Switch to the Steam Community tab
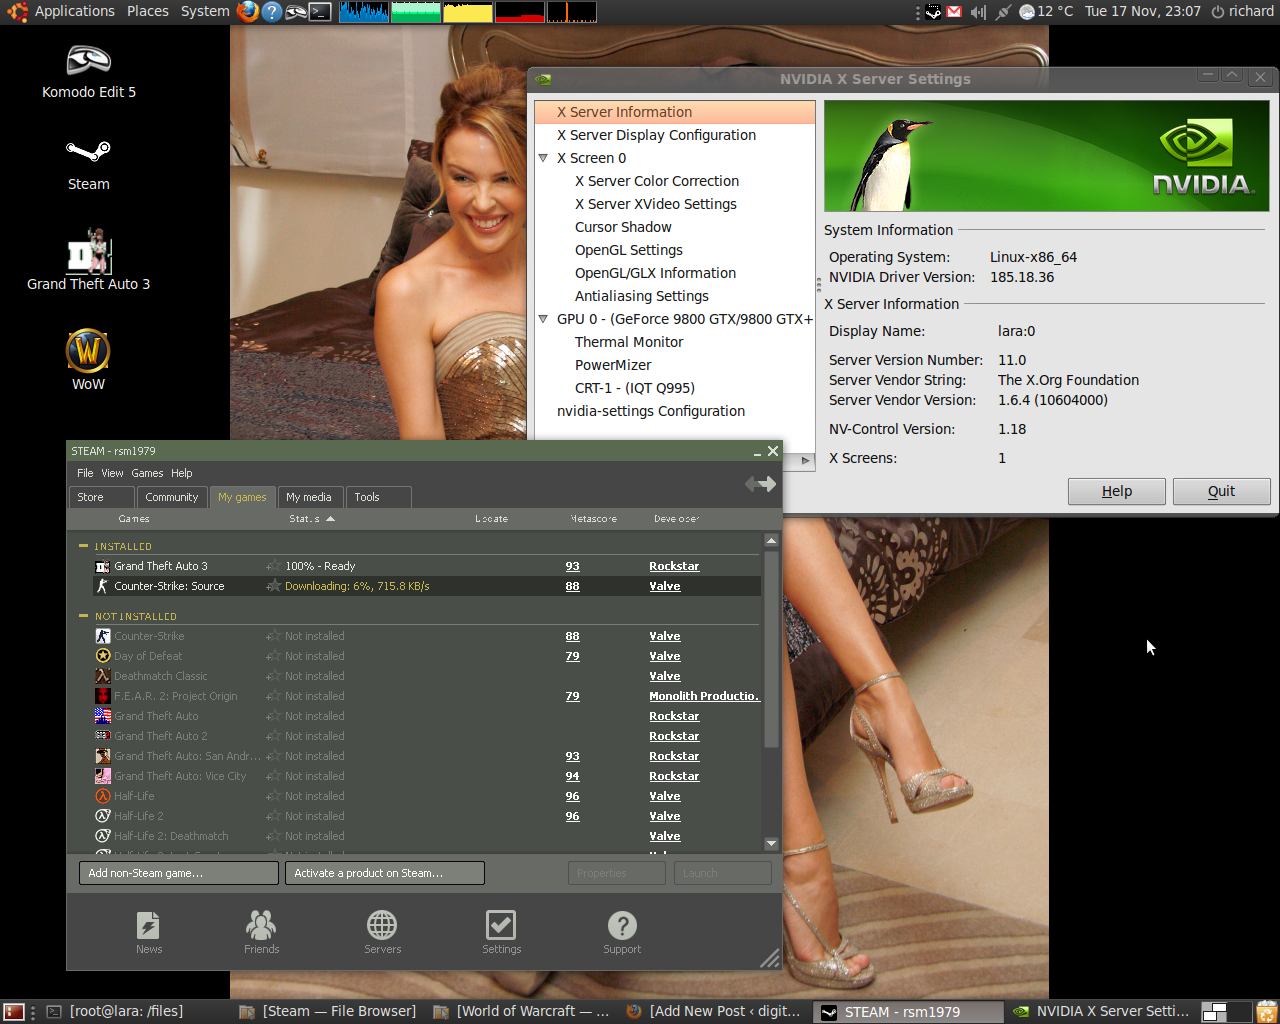The image size is (1280, 1024). click(x=172, y=497)
